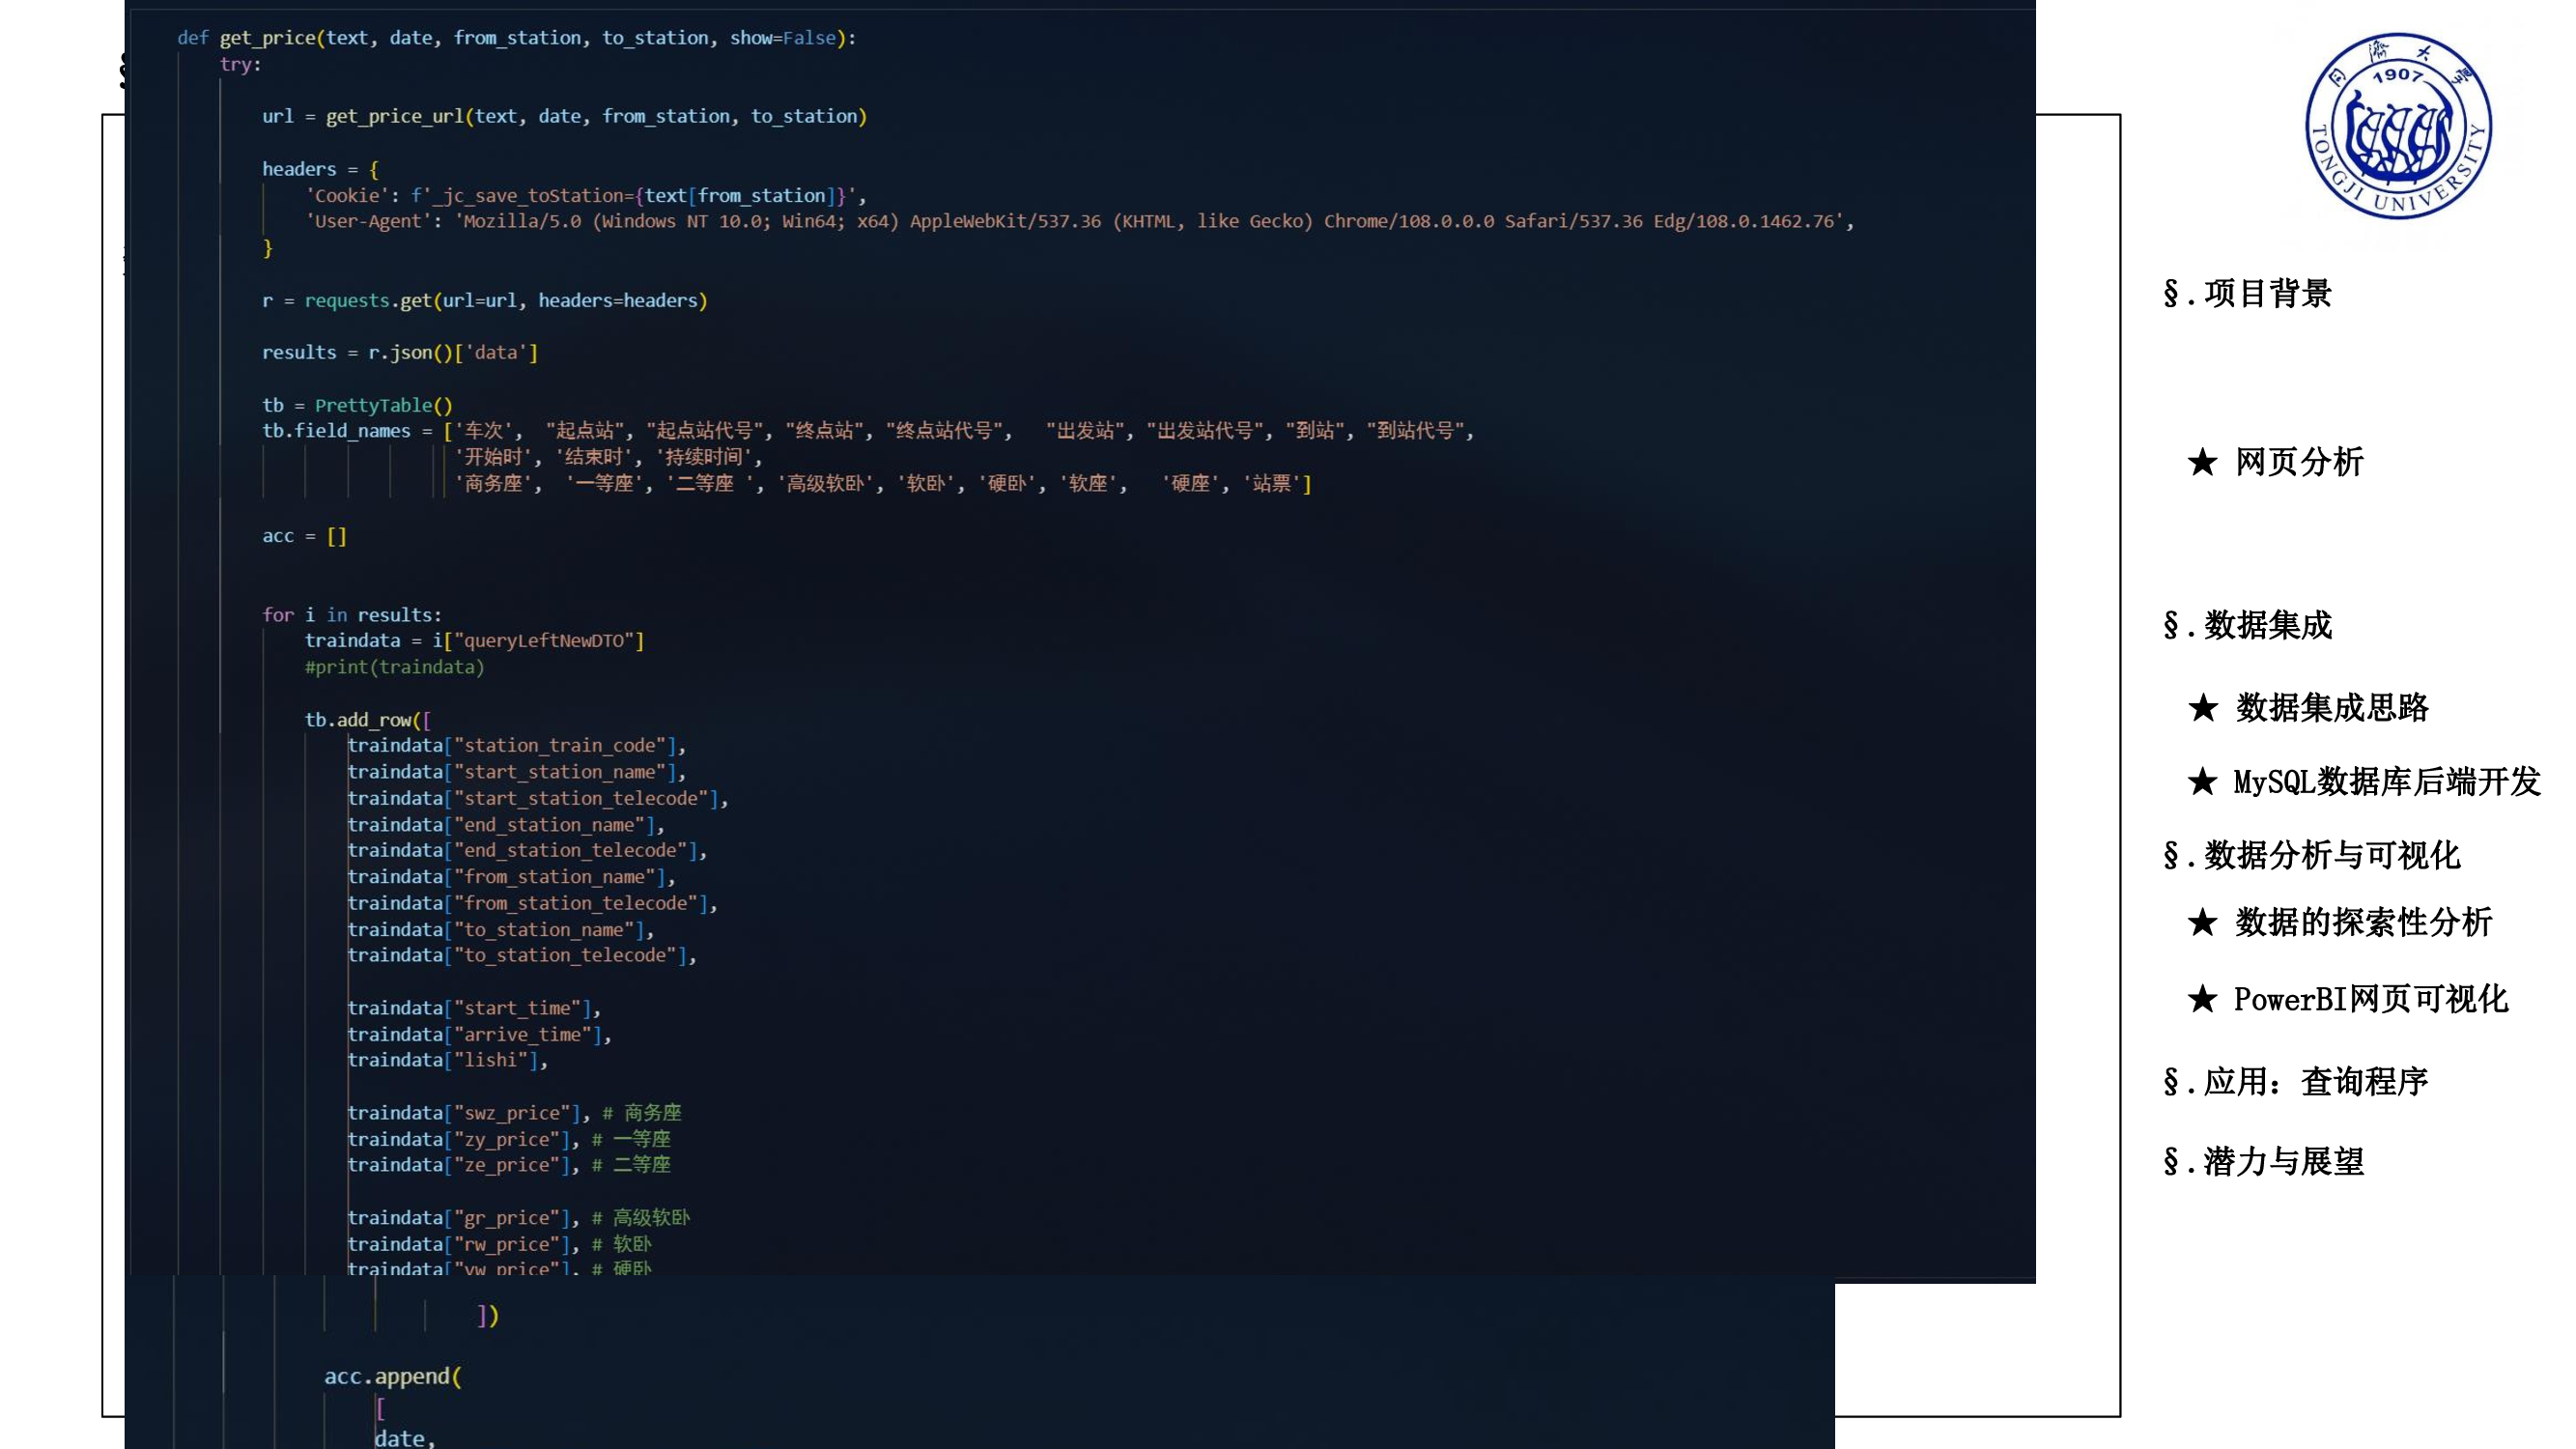Viewport: 2576px width, 1449px height.
Task: Click the star beside 数据集成思路
Action: 2202,708
